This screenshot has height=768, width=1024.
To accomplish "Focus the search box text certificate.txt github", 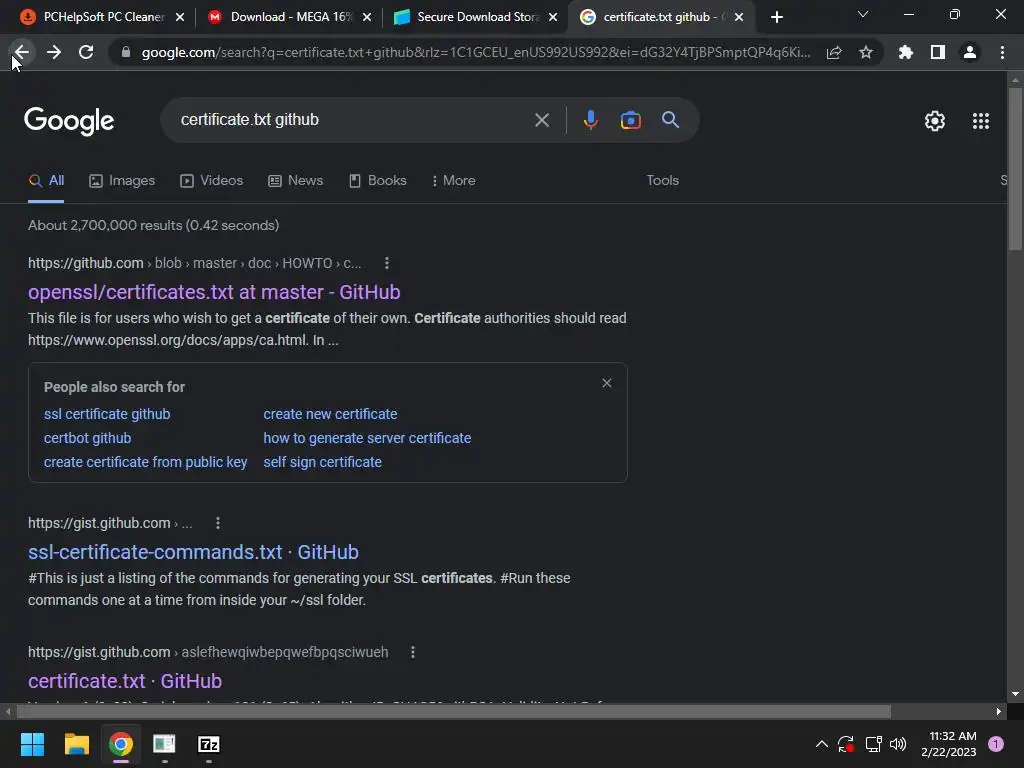I will (x=250, y=120).
